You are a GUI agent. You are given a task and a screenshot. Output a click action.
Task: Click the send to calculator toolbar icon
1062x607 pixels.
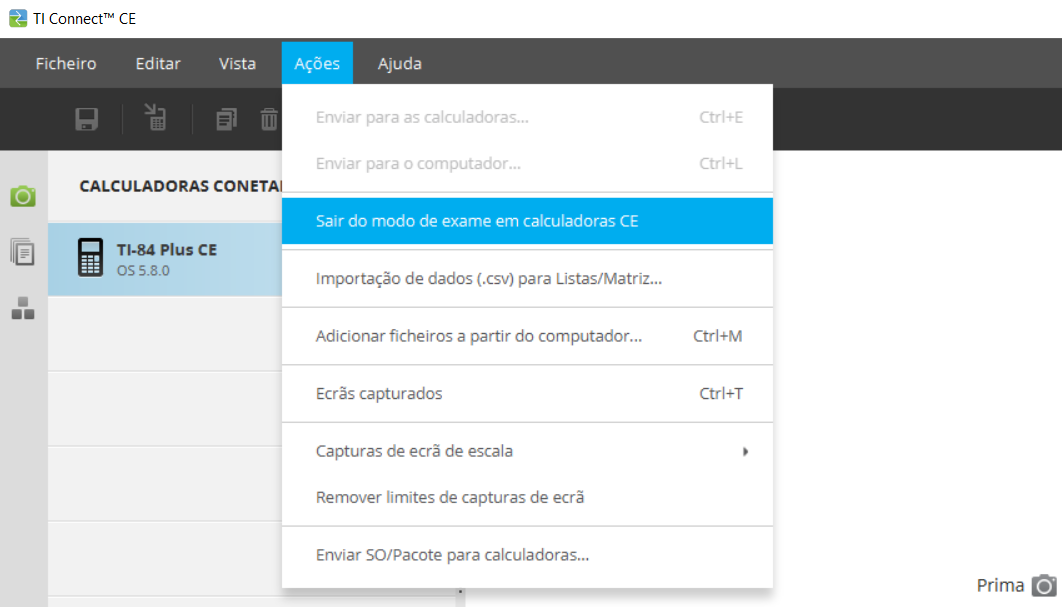coord(155,118)
